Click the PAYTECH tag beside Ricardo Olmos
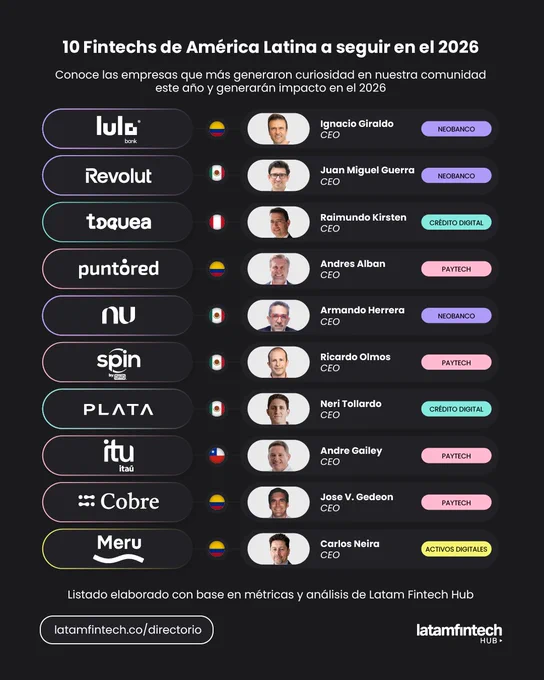This screenshot has height=680, width=544. coord(456,363)
